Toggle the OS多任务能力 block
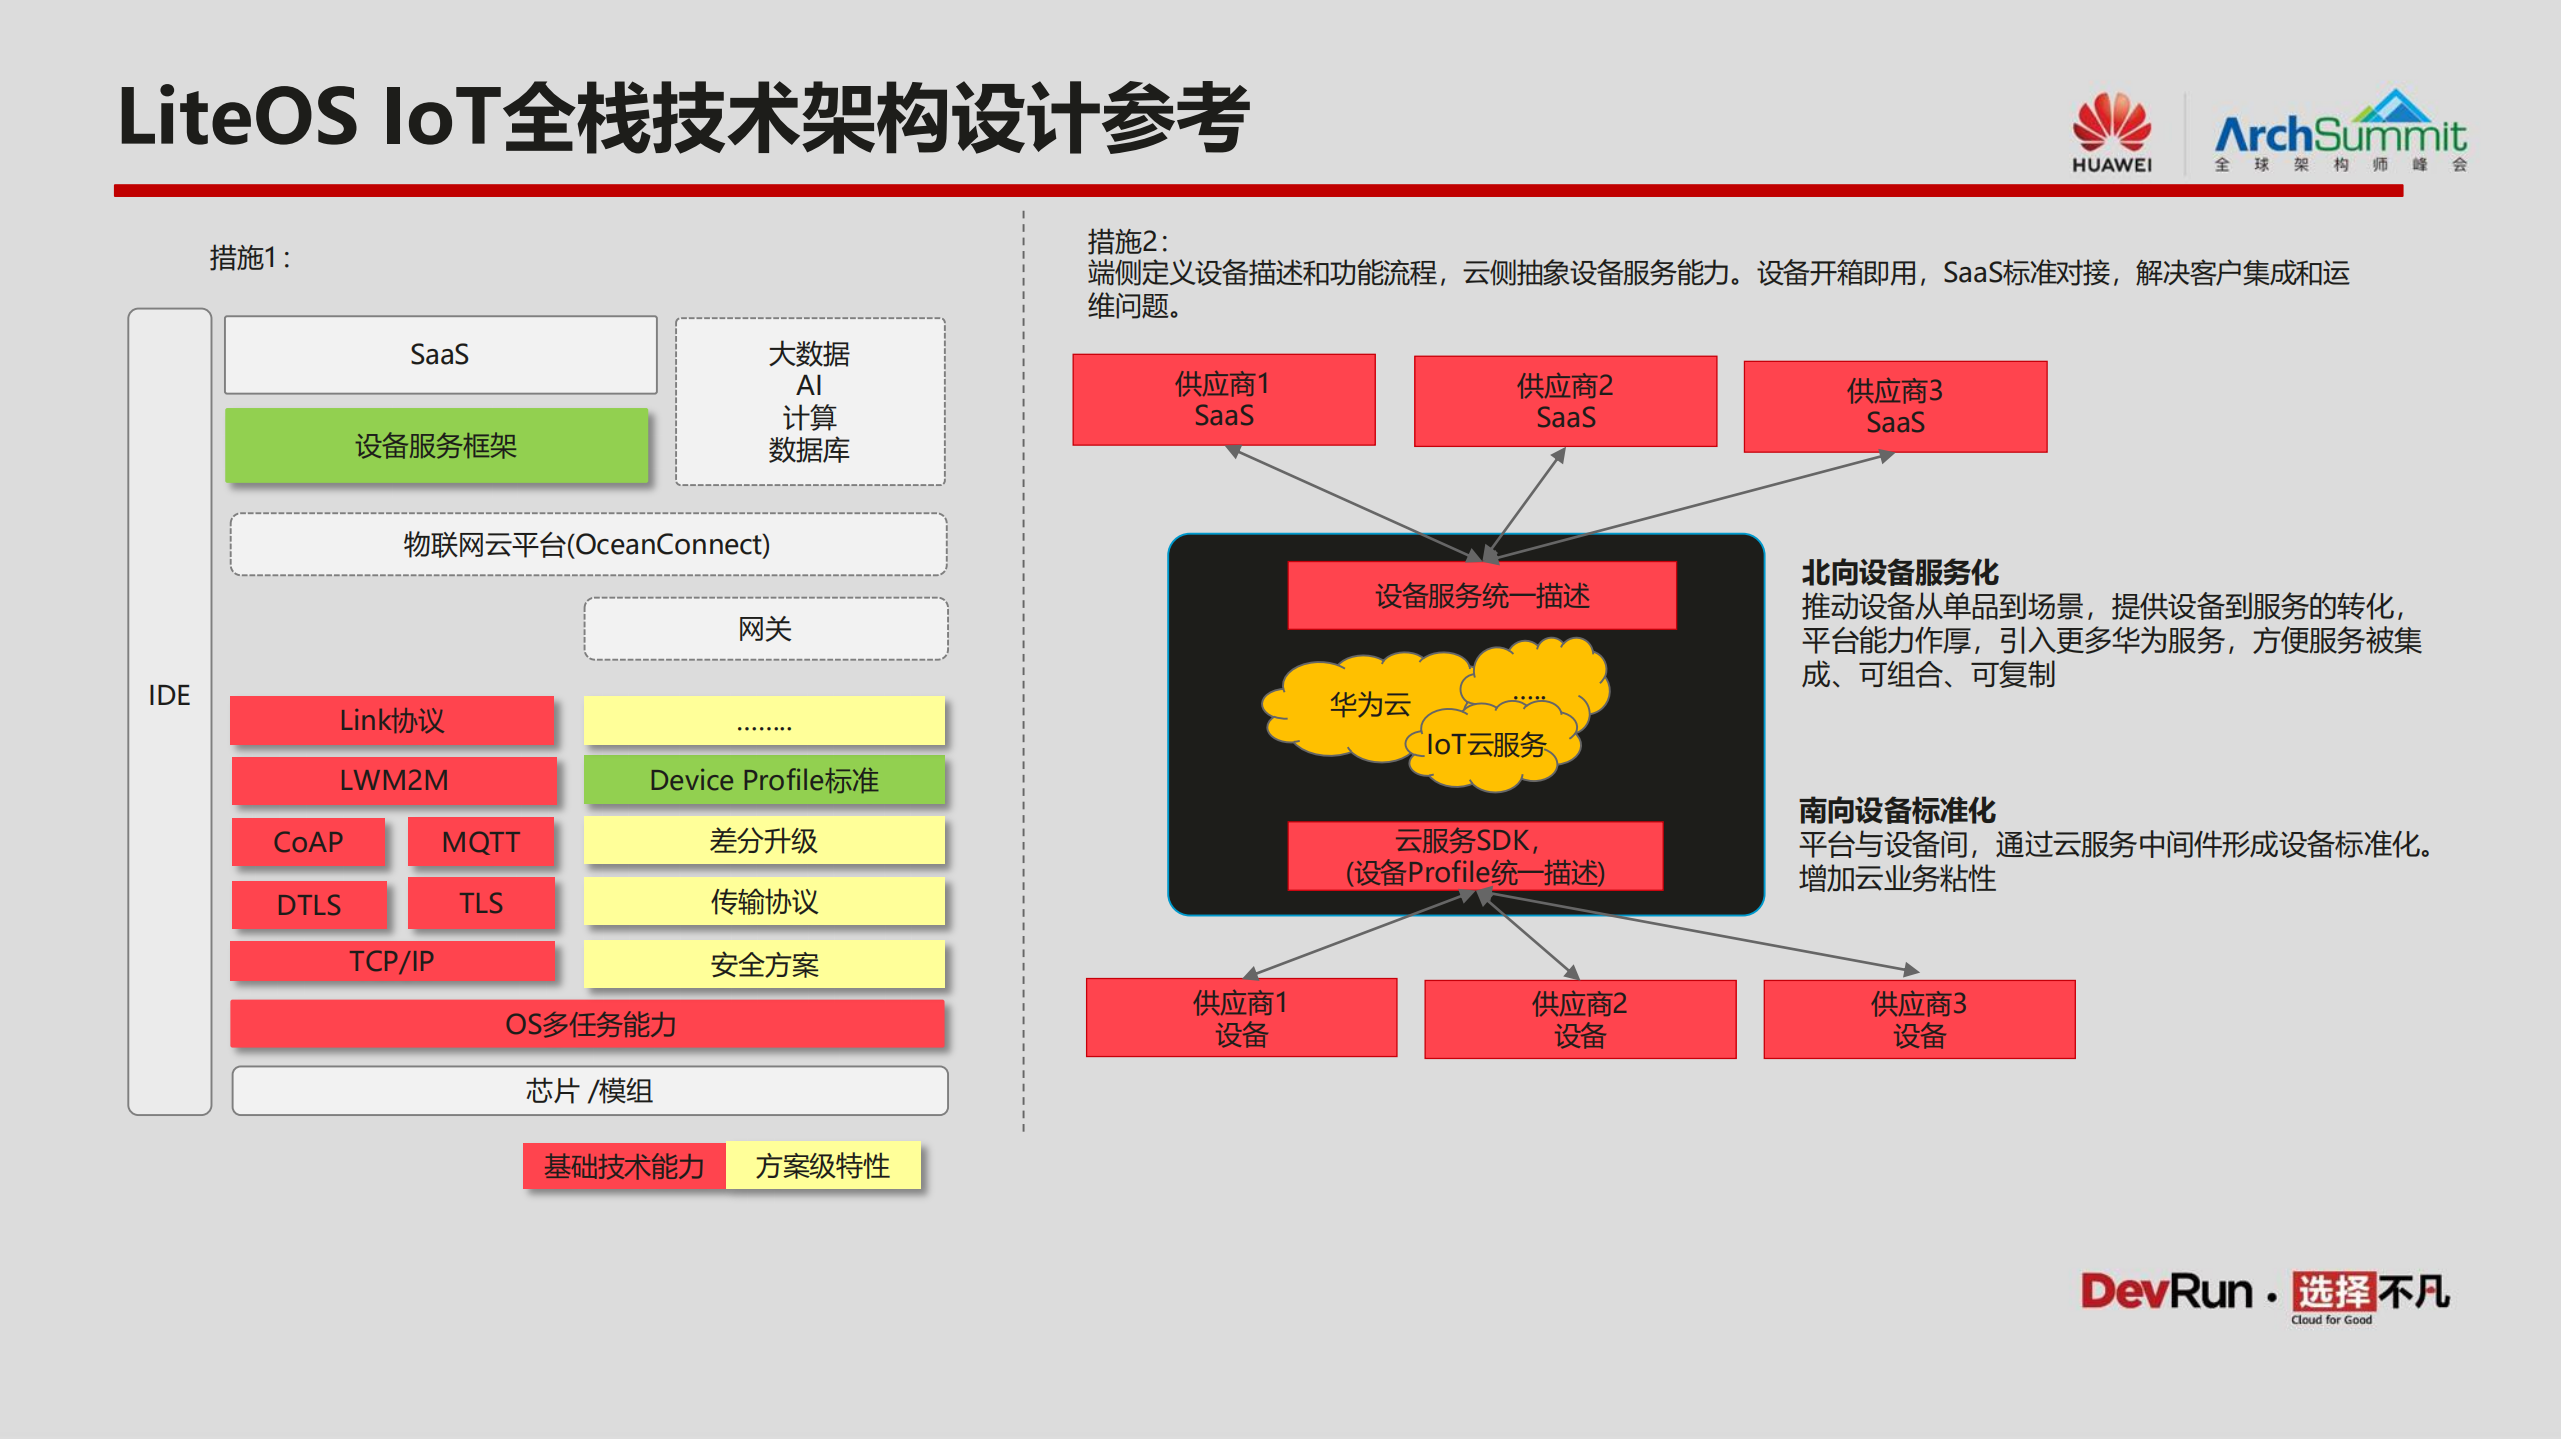This screenshot has height=1439, width=2561. 588,1026
